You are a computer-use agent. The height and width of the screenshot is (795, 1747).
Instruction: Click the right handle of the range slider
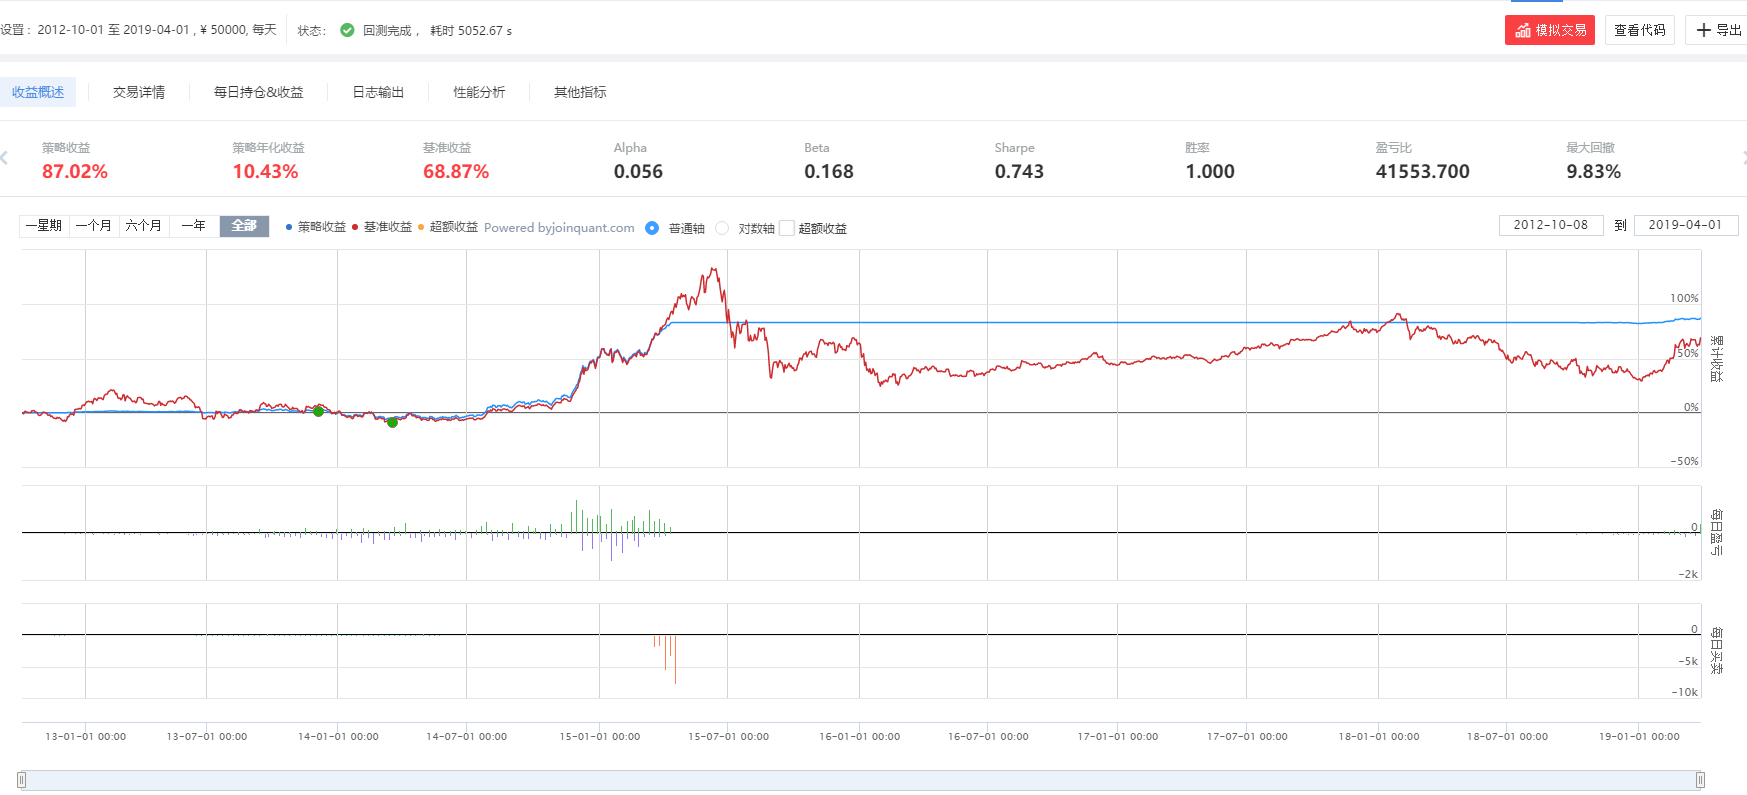pos(1700,780)
